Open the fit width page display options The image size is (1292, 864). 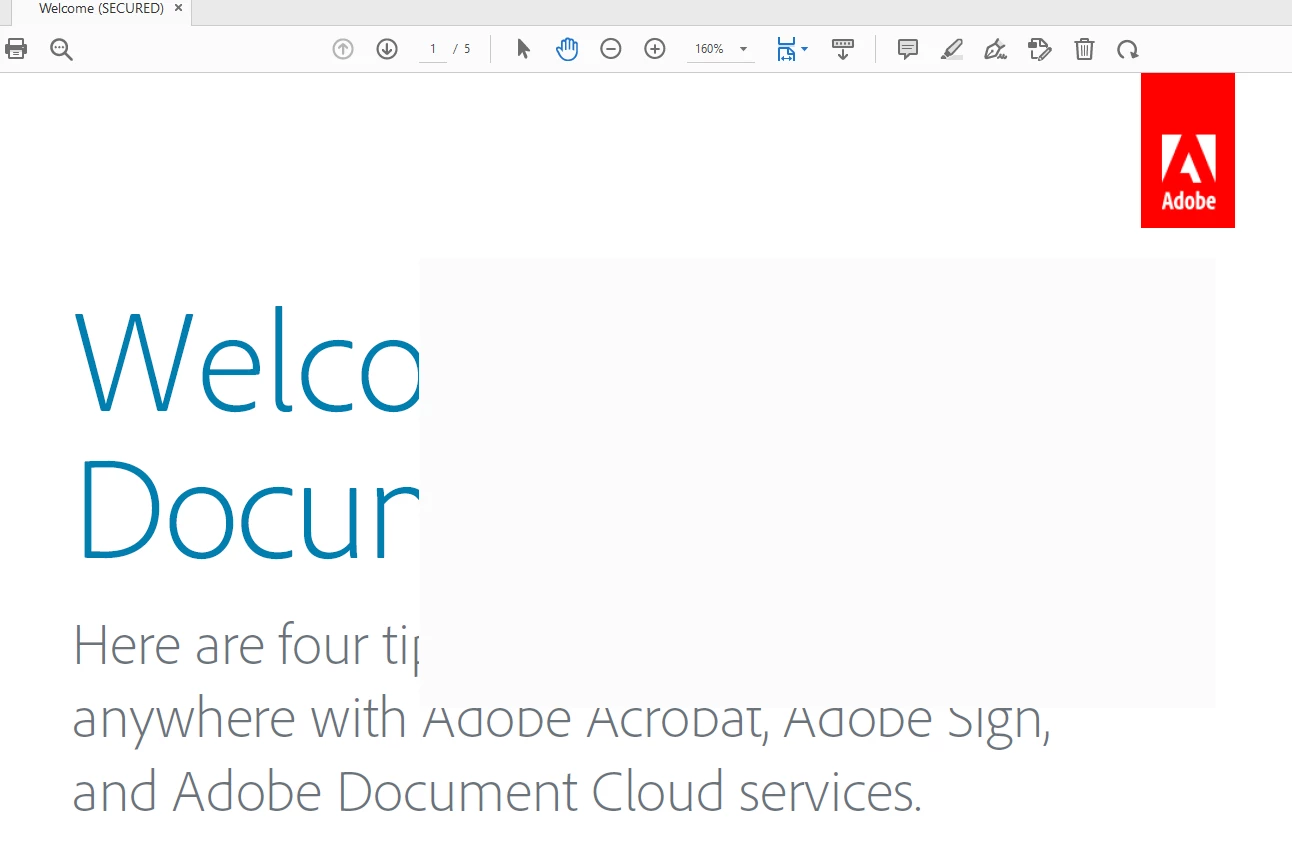pos(792,49)
